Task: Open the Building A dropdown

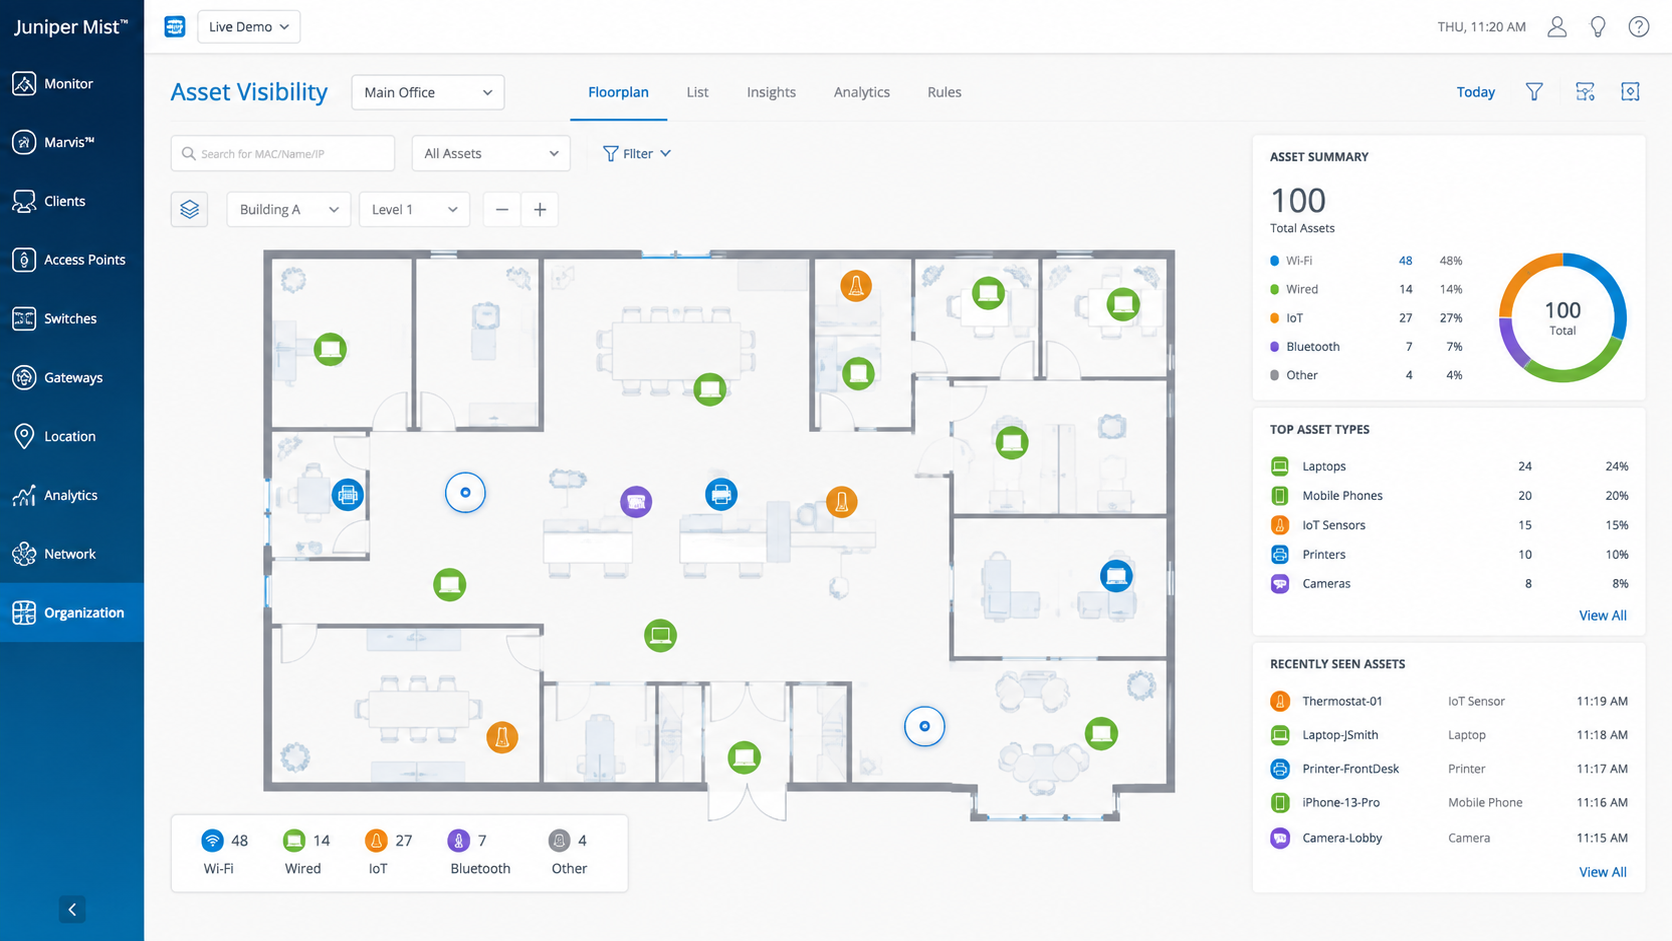Action: (289, 209)
